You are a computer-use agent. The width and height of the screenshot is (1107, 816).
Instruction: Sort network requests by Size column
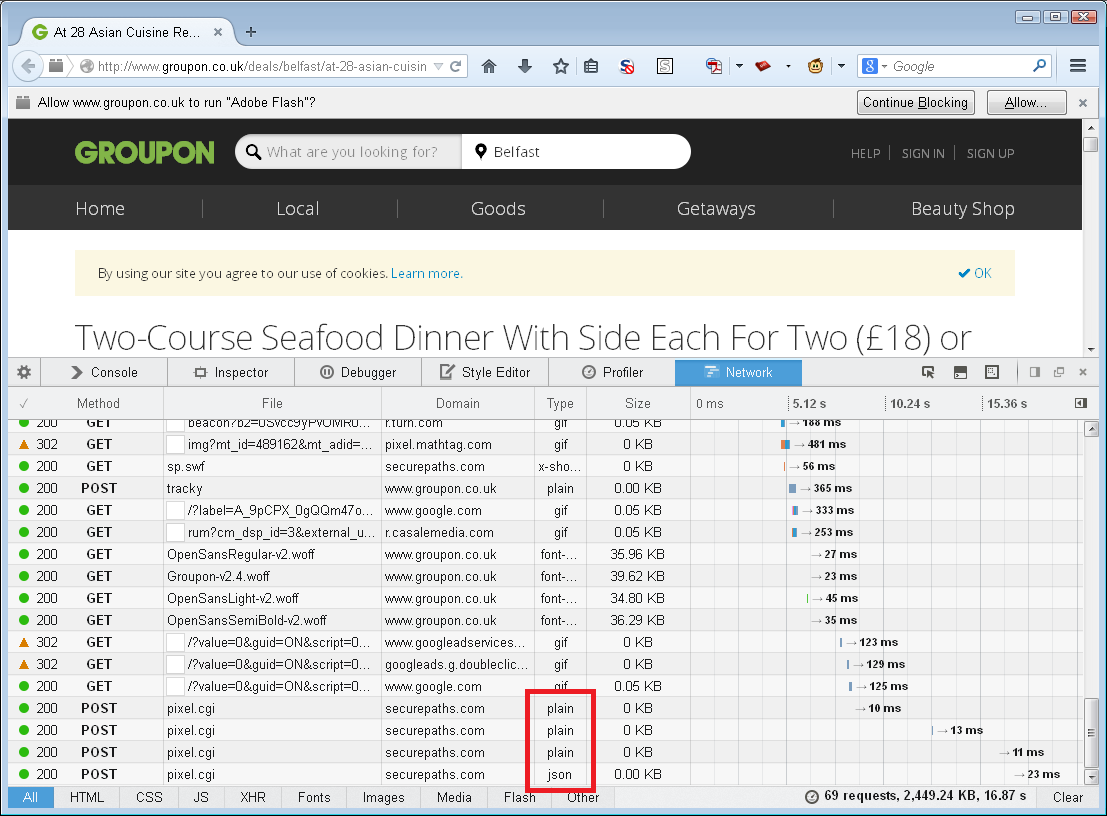tap(638, 403)
